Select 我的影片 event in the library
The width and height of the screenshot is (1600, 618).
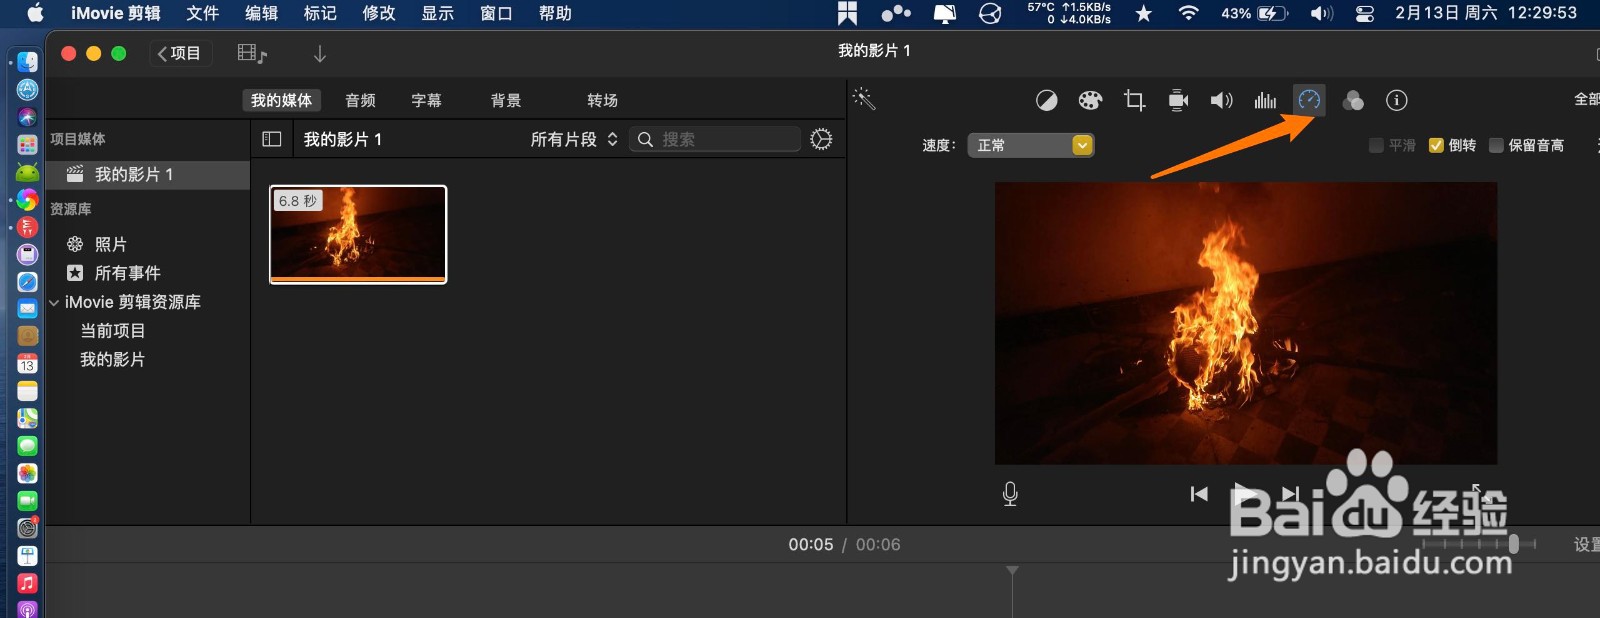pos(113,360)
